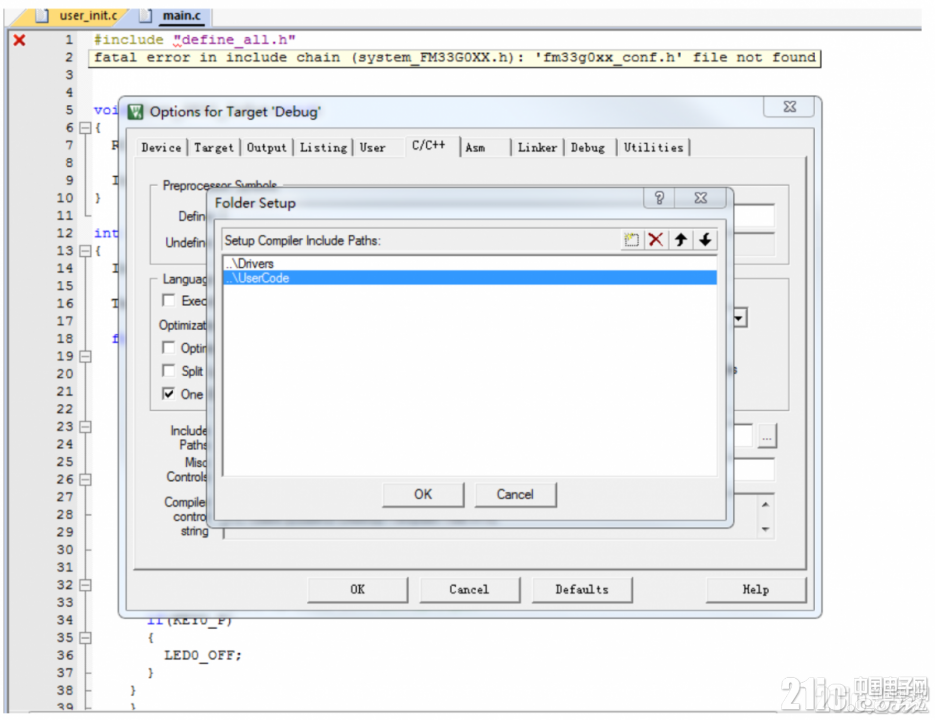The image size is (935, 720).
Task: Select the C/C++ tab
Action: [x=429, y=146]
